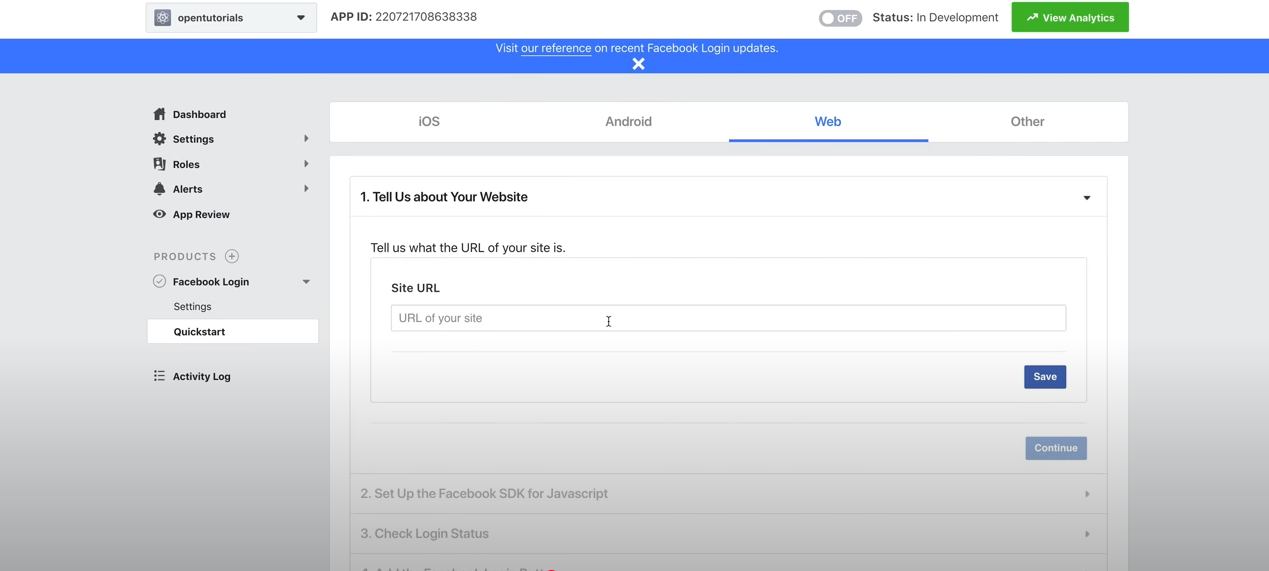
Task: Switch to the Android tab
Action: point(628,121)
